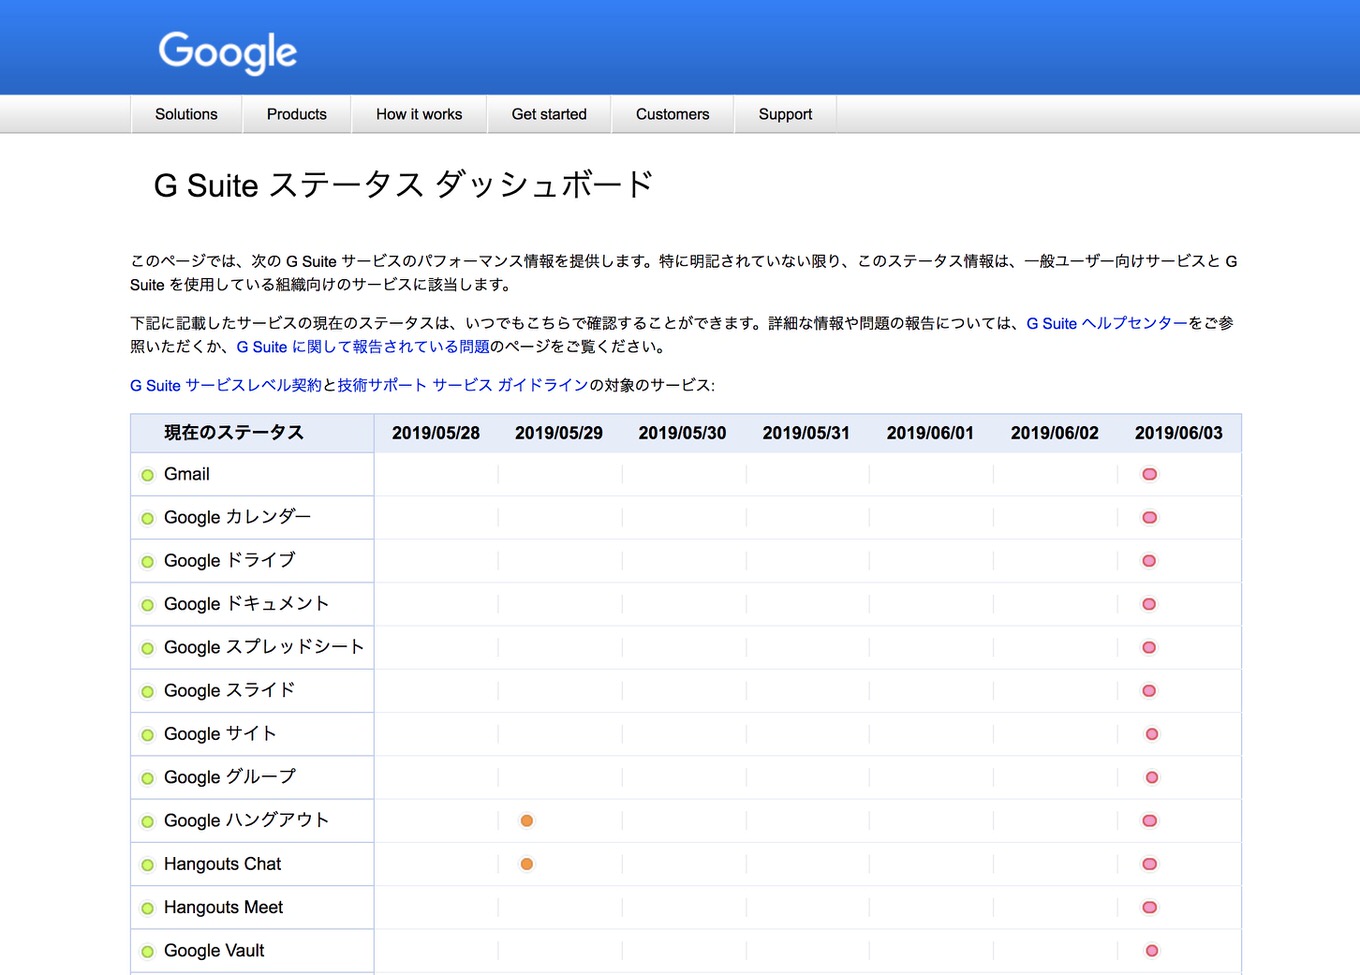
Task: Select the Google ドライブ service name
Action: (x=230, y=560)
